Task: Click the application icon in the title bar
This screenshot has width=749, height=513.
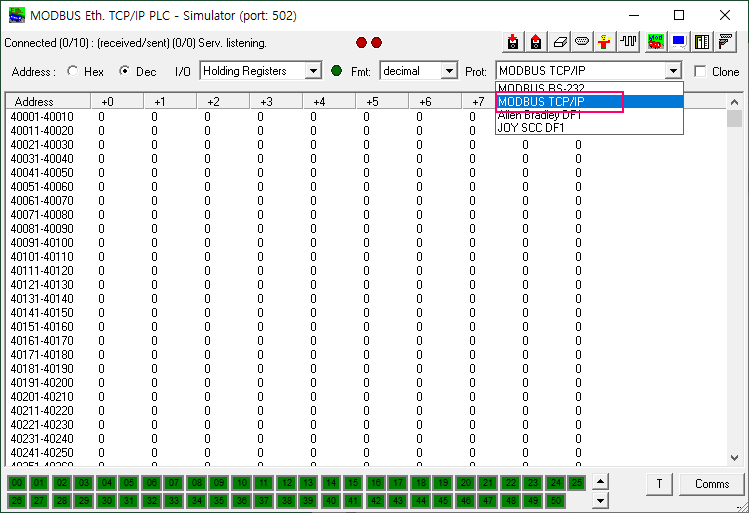Action: pyautogui.click(x=17, y=15)
